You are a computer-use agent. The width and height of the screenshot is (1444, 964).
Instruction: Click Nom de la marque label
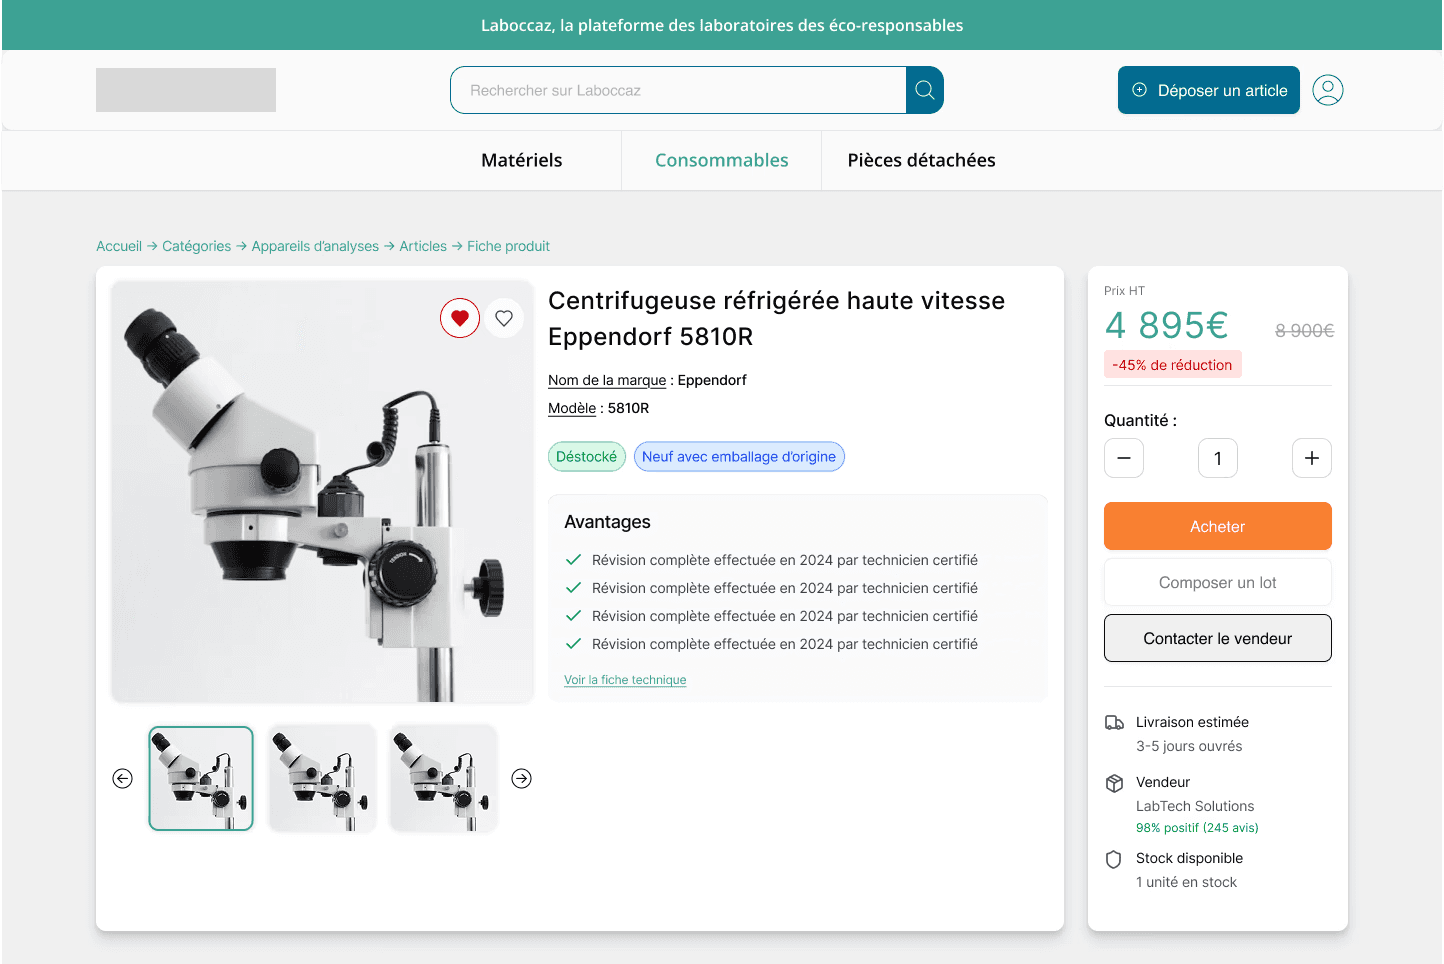(x=607, y=380)
